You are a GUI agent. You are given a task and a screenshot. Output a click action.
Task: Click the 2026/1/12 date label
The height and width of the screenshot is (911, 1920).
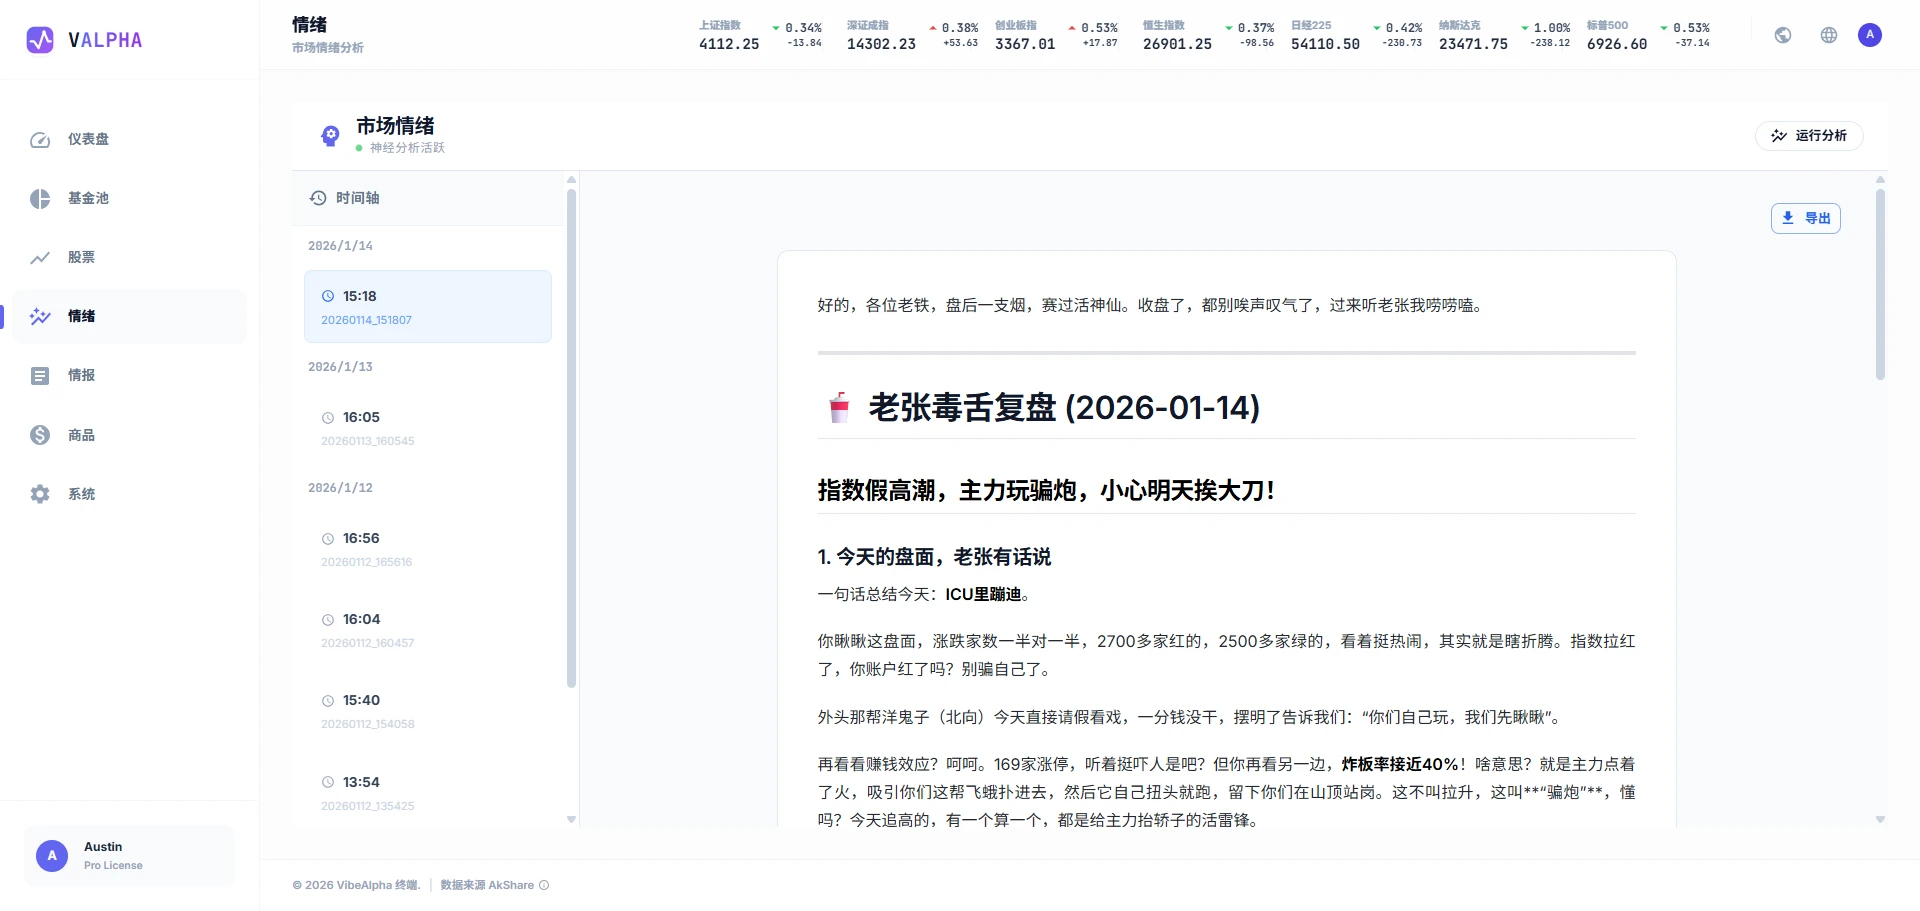pyautogui.click(x=340, y=488)
